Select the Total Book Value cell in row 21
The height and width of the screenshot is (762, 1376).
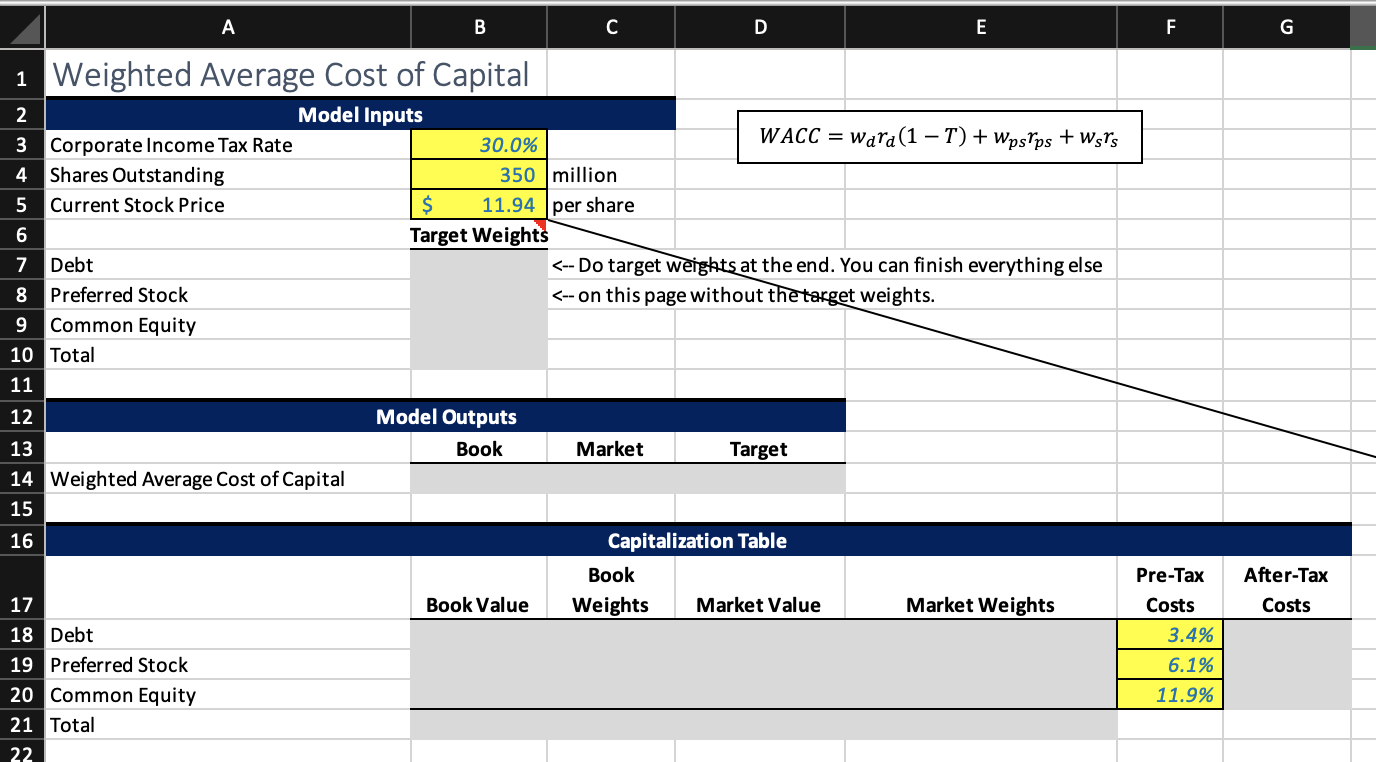(479, 725)
